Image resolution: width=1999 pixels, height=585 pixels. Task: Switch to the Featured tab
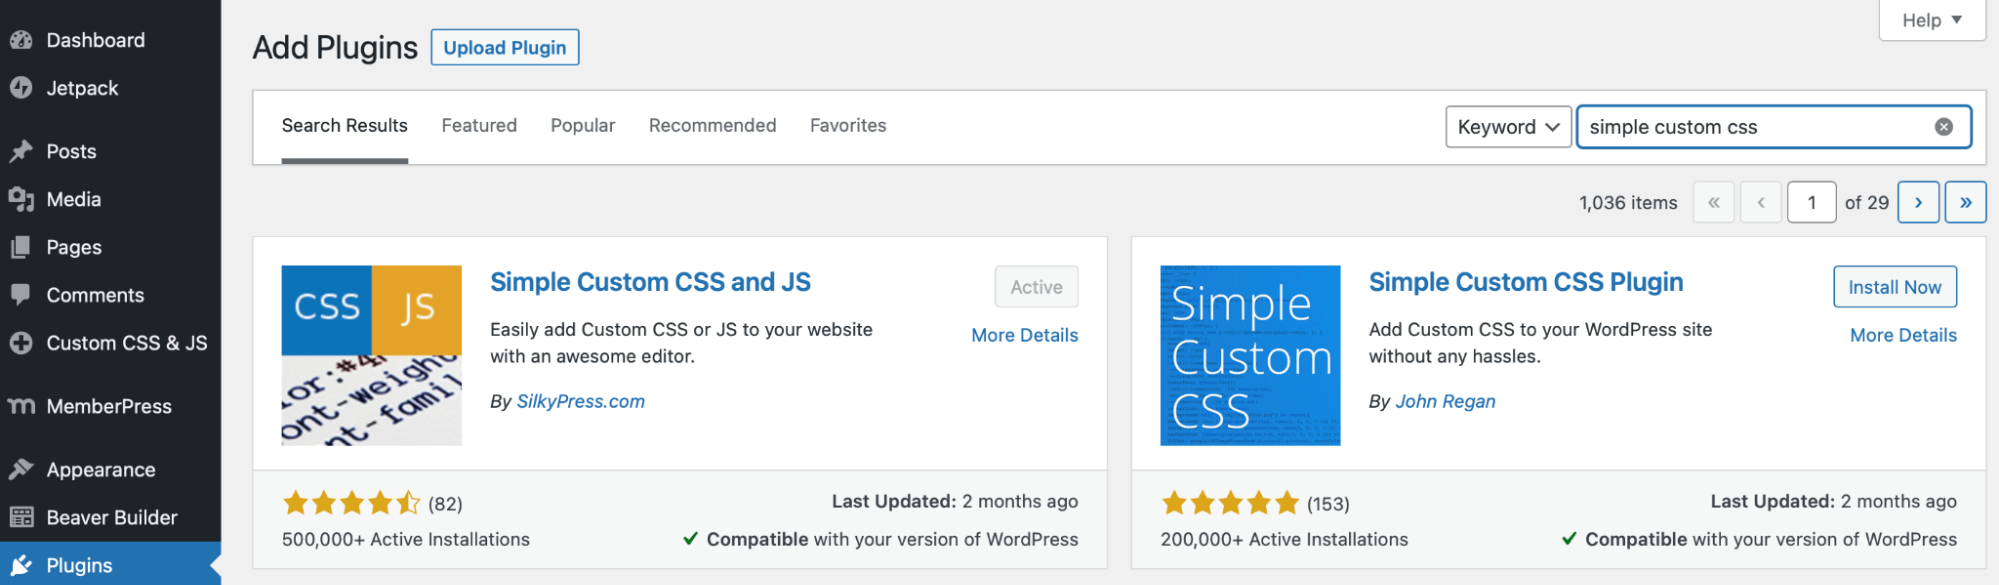click(479, 126)
